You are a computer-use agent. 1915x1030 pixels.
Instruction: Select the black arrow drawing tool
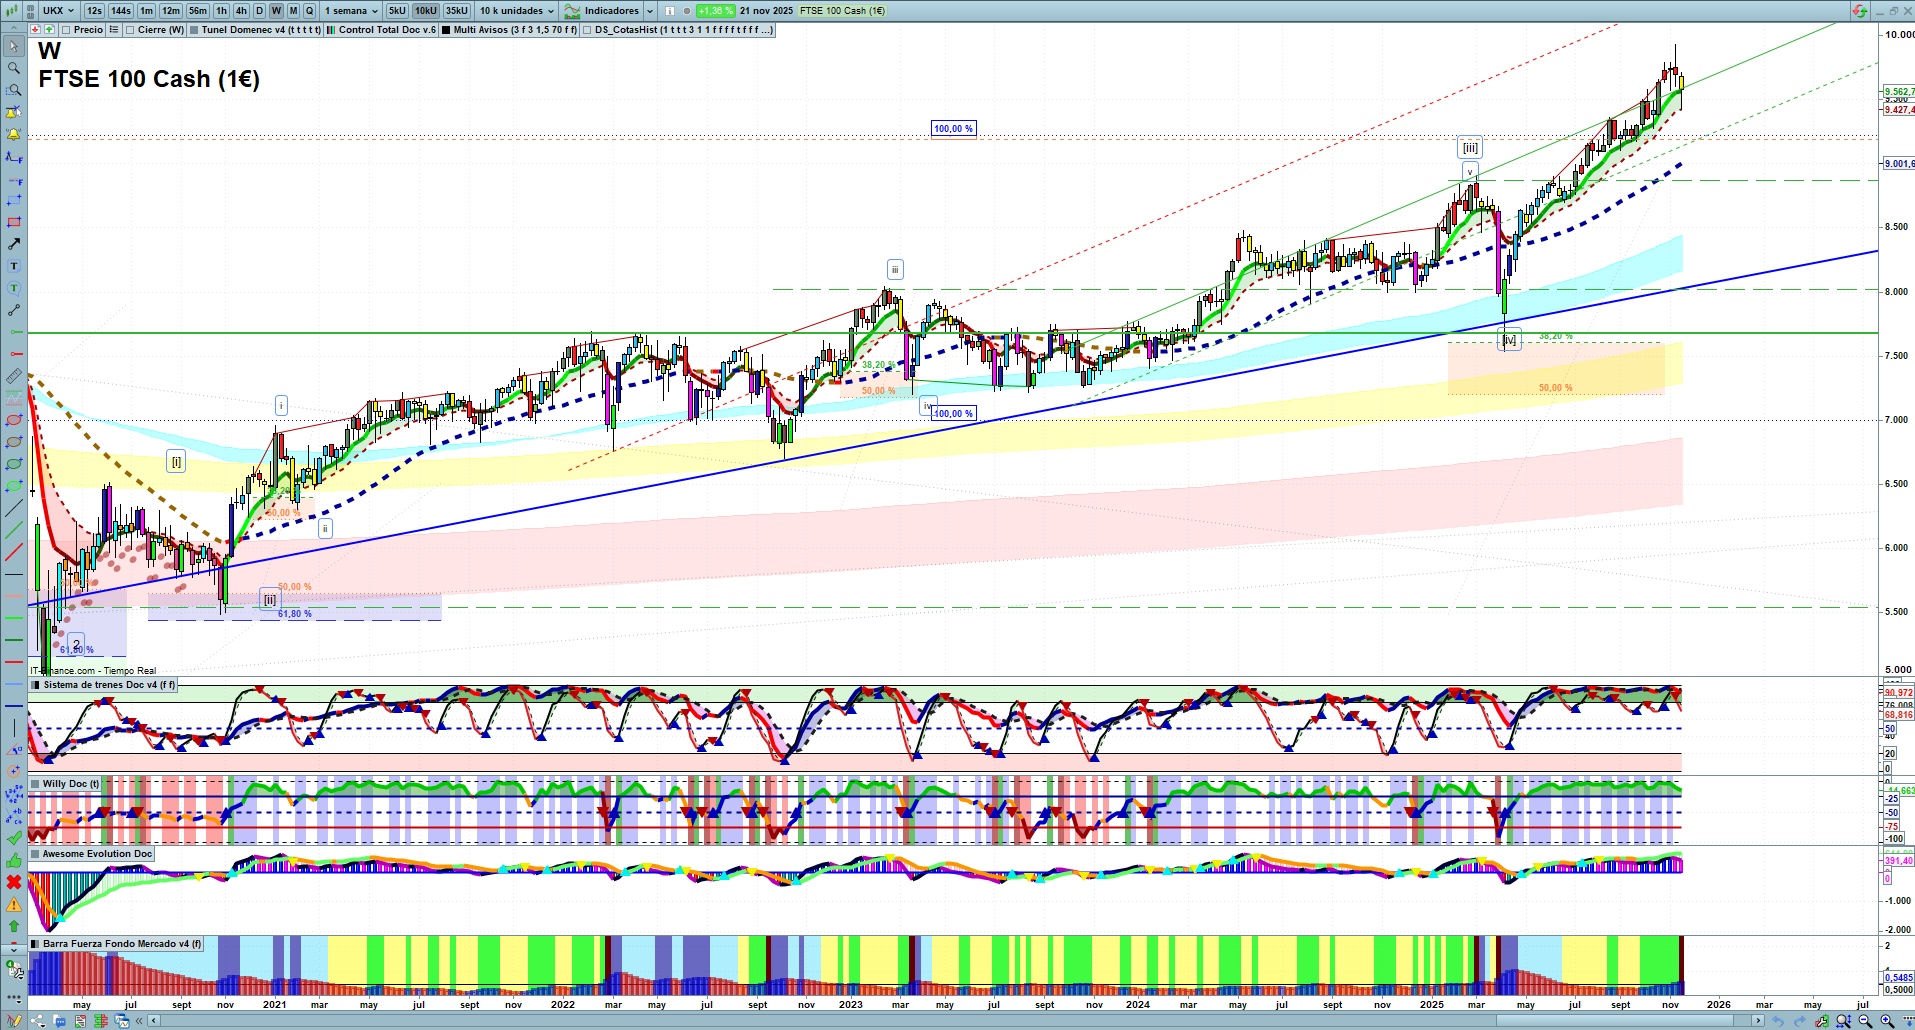(14, 244)
